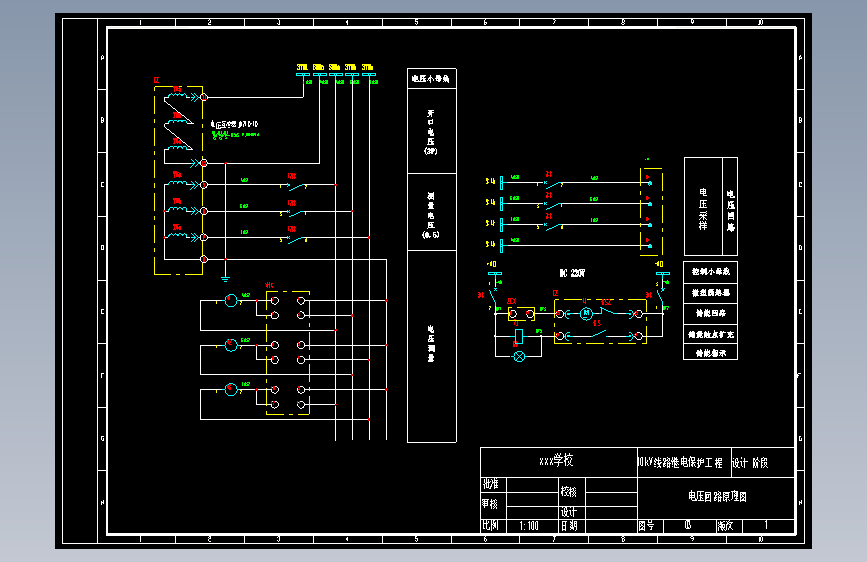Select the "电压回路" vertical legend text
Screen dimensions: 867x562
[x=730, y=211]
